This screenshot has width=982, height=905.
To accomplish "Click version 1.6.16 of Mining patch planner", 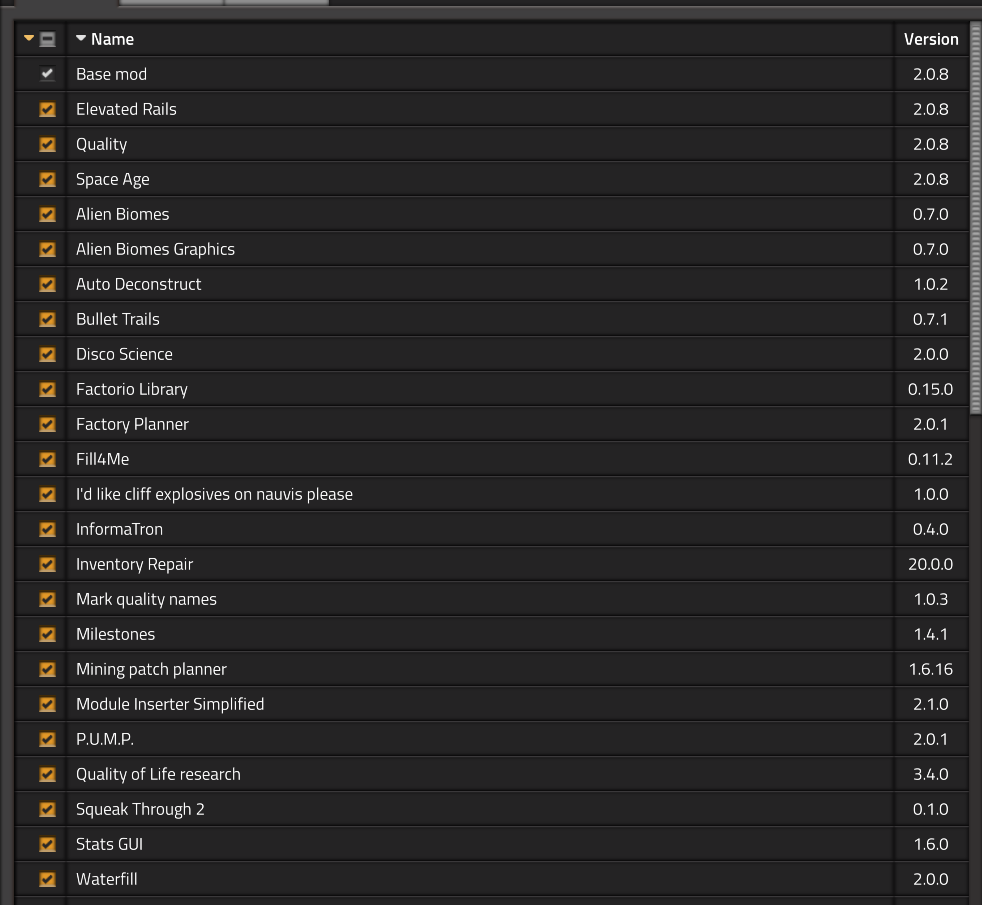I will coord(931,670).
